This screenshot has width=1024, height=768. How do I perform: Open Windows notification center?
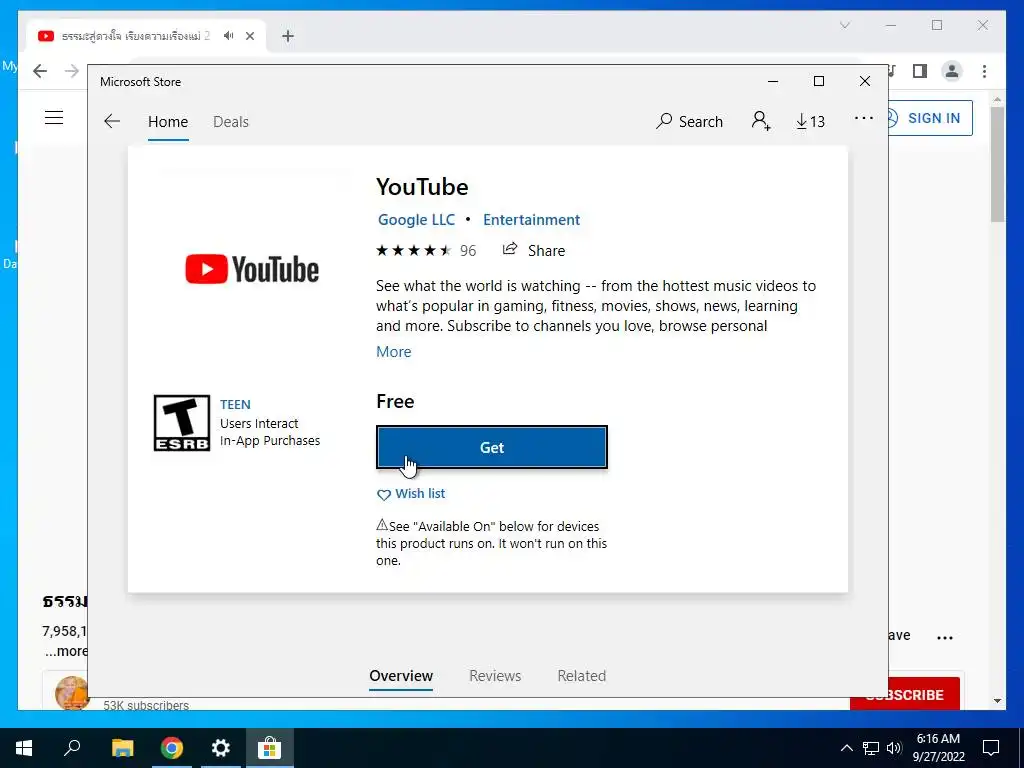pos(991,748)
